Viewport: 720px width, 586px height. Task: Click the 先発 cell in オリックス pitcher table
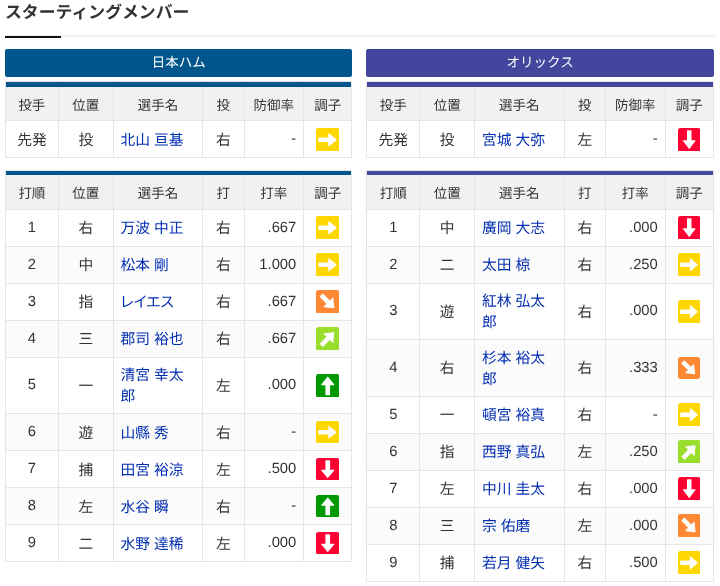(x=393, y=140)
